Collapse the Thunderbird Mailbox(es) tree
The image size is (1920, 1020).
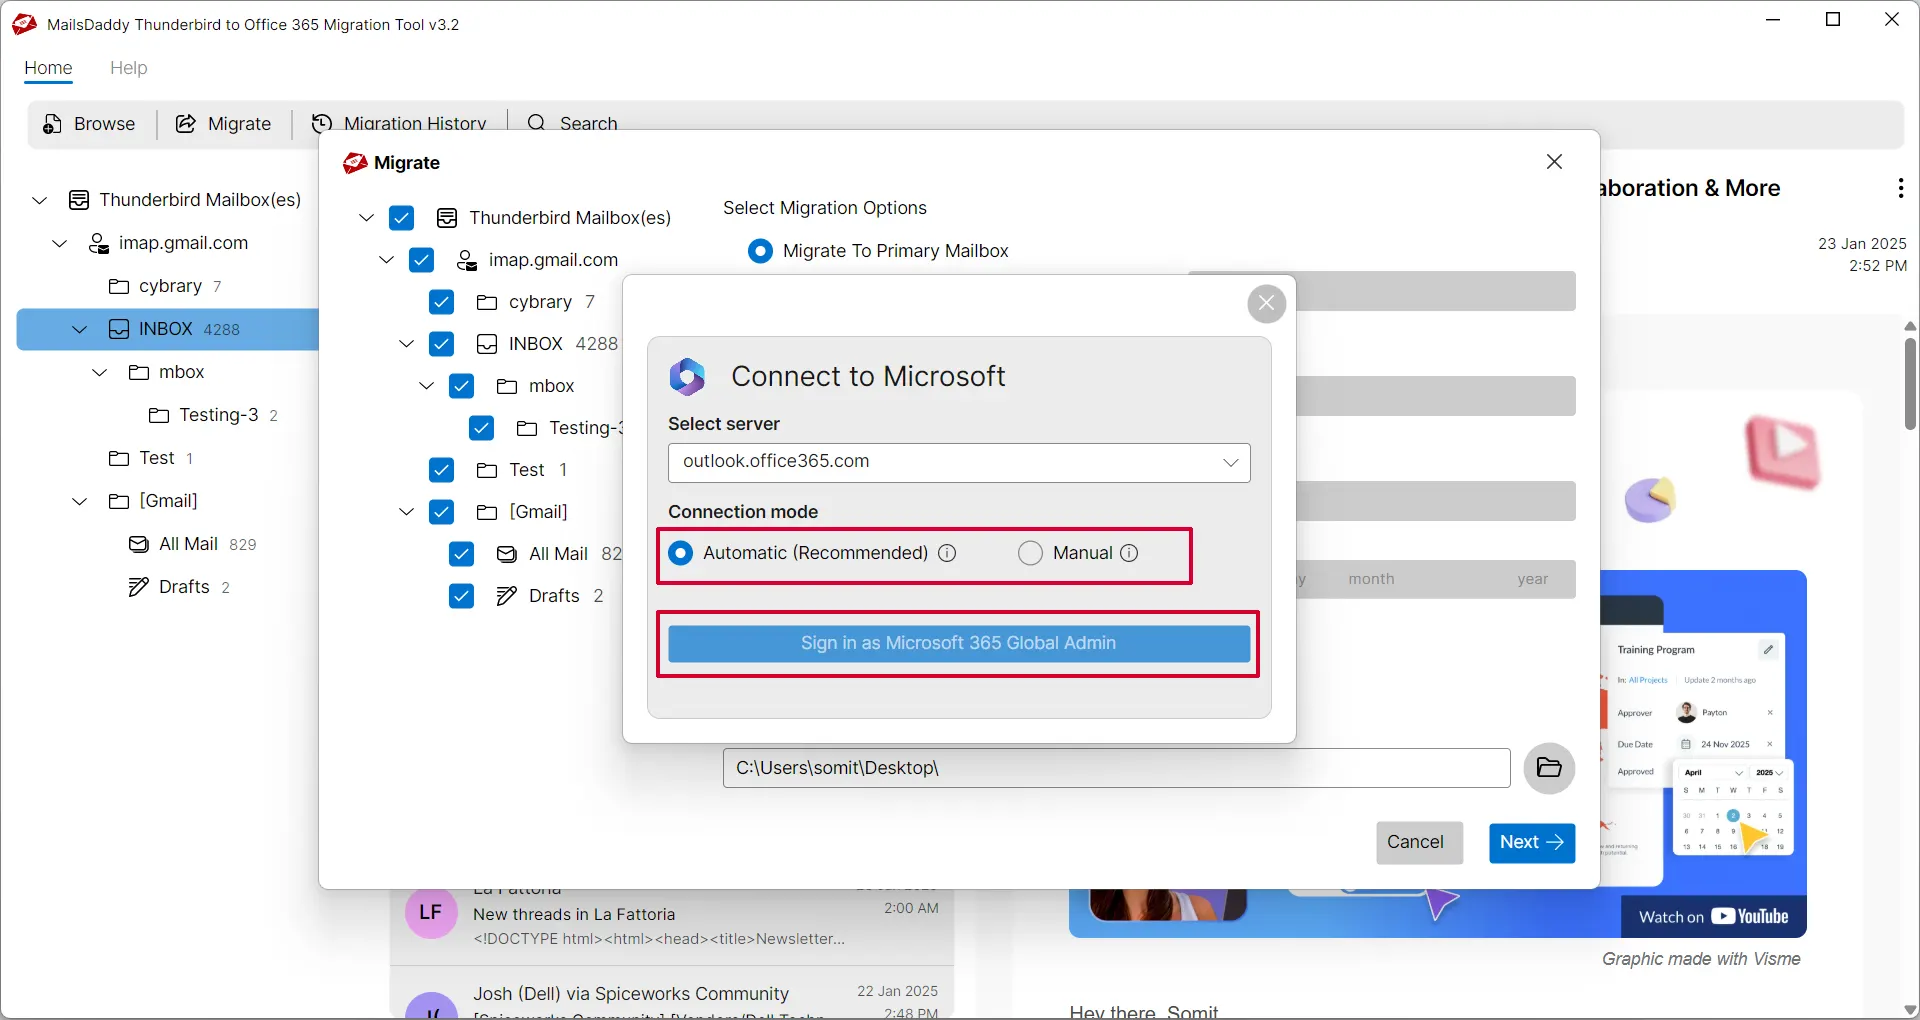(x=366, y=217)
